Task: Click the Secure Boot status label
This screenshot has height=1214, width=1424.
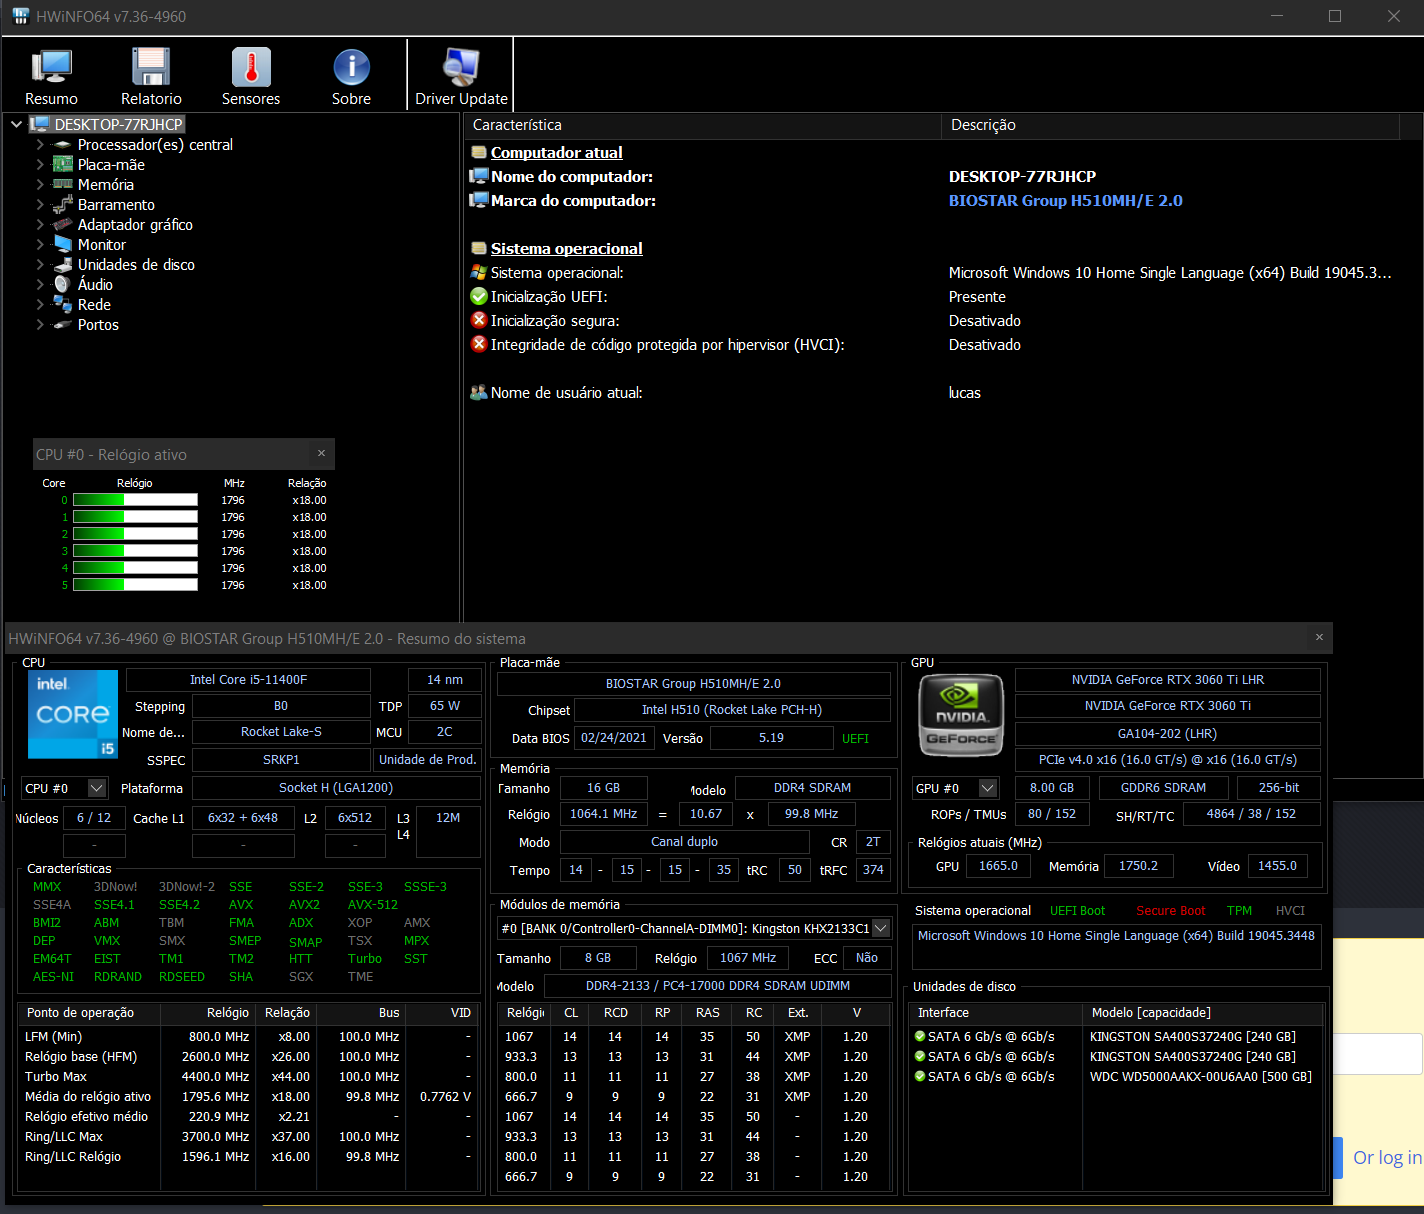Action: [x=1170, y=911]
